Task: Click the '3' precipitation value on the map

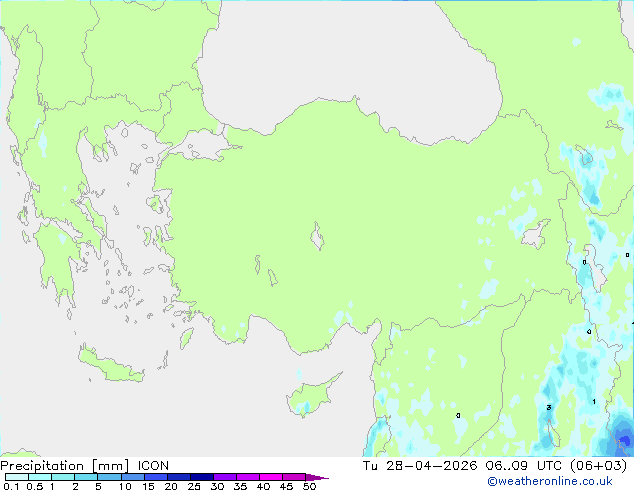Action: coord(549,407)
